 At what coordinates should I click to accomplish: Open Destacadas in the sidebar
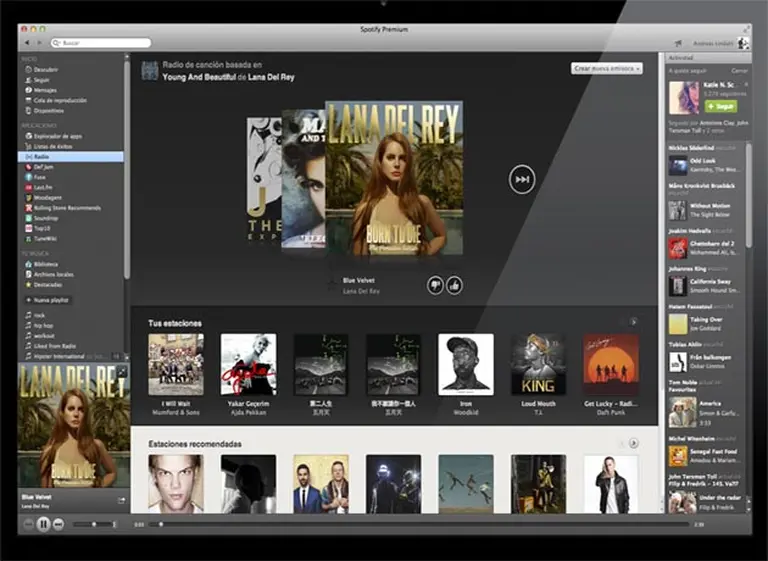pos(48,285)
